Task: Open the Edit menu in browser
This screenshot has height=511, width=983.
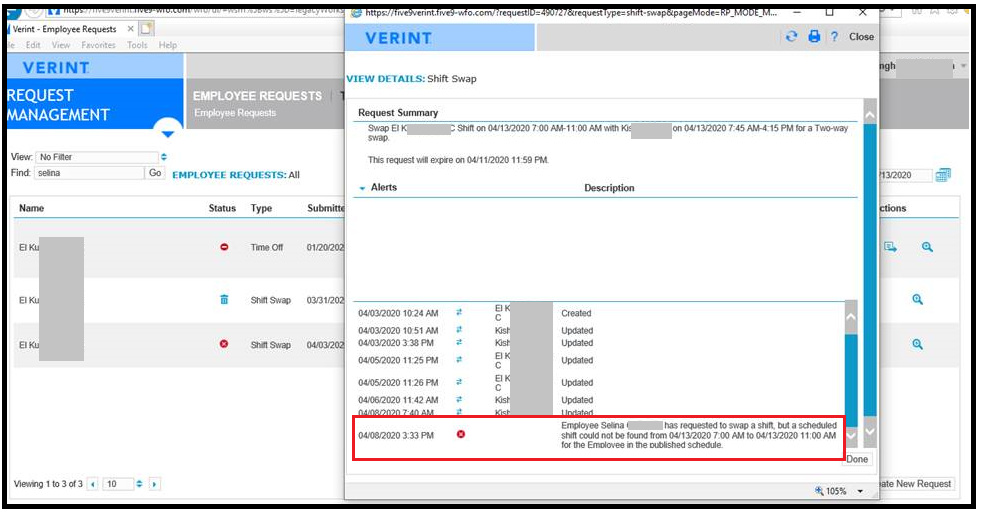Action: 33,45
